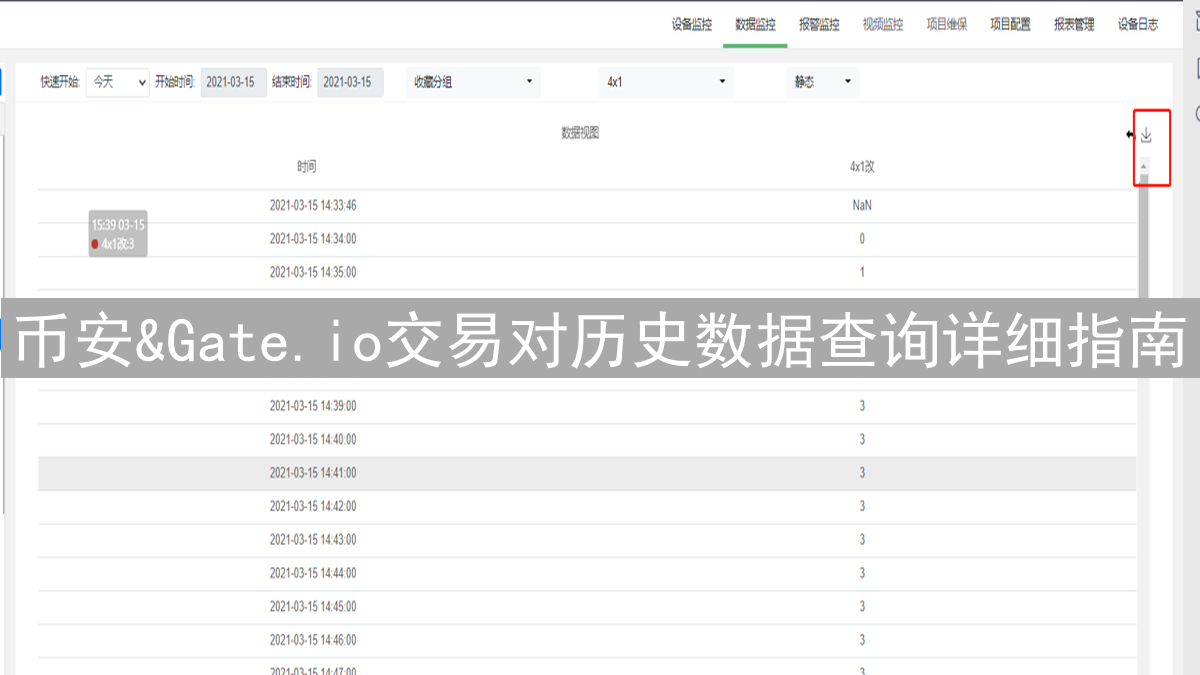This screenshot has width=1200, height=675.
Task: Click the table's vertical scrollbar thumb
Action: (1143, 235)
